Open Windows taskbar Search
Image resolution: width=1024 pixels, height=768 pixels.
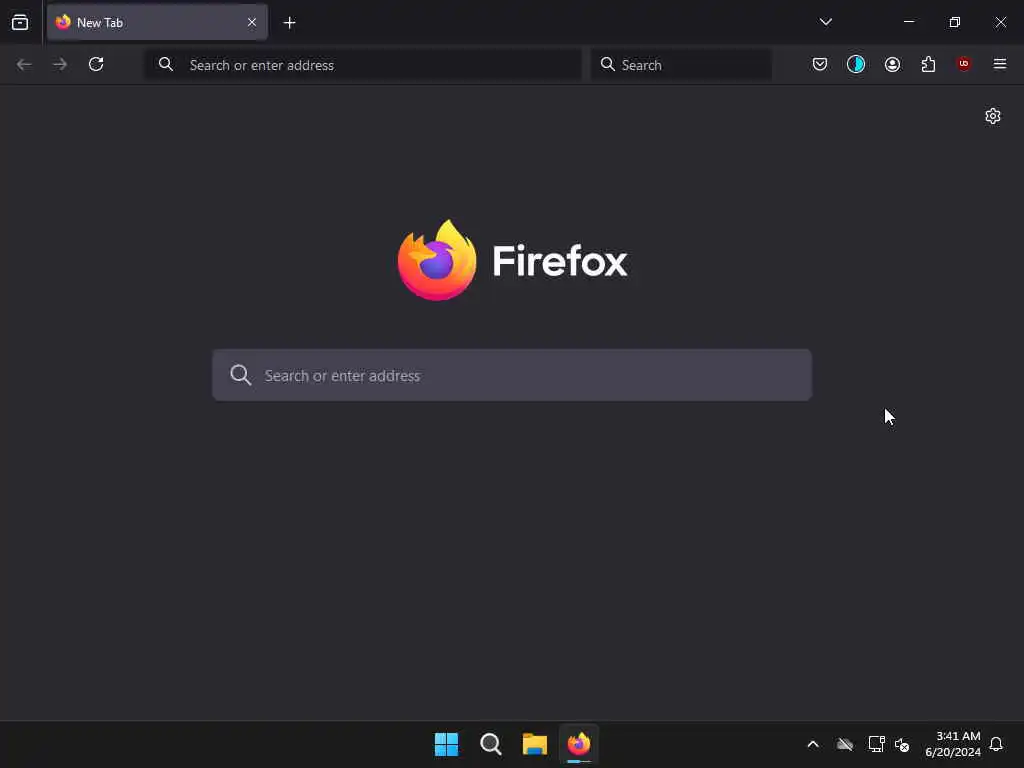(x=490, y=744)
